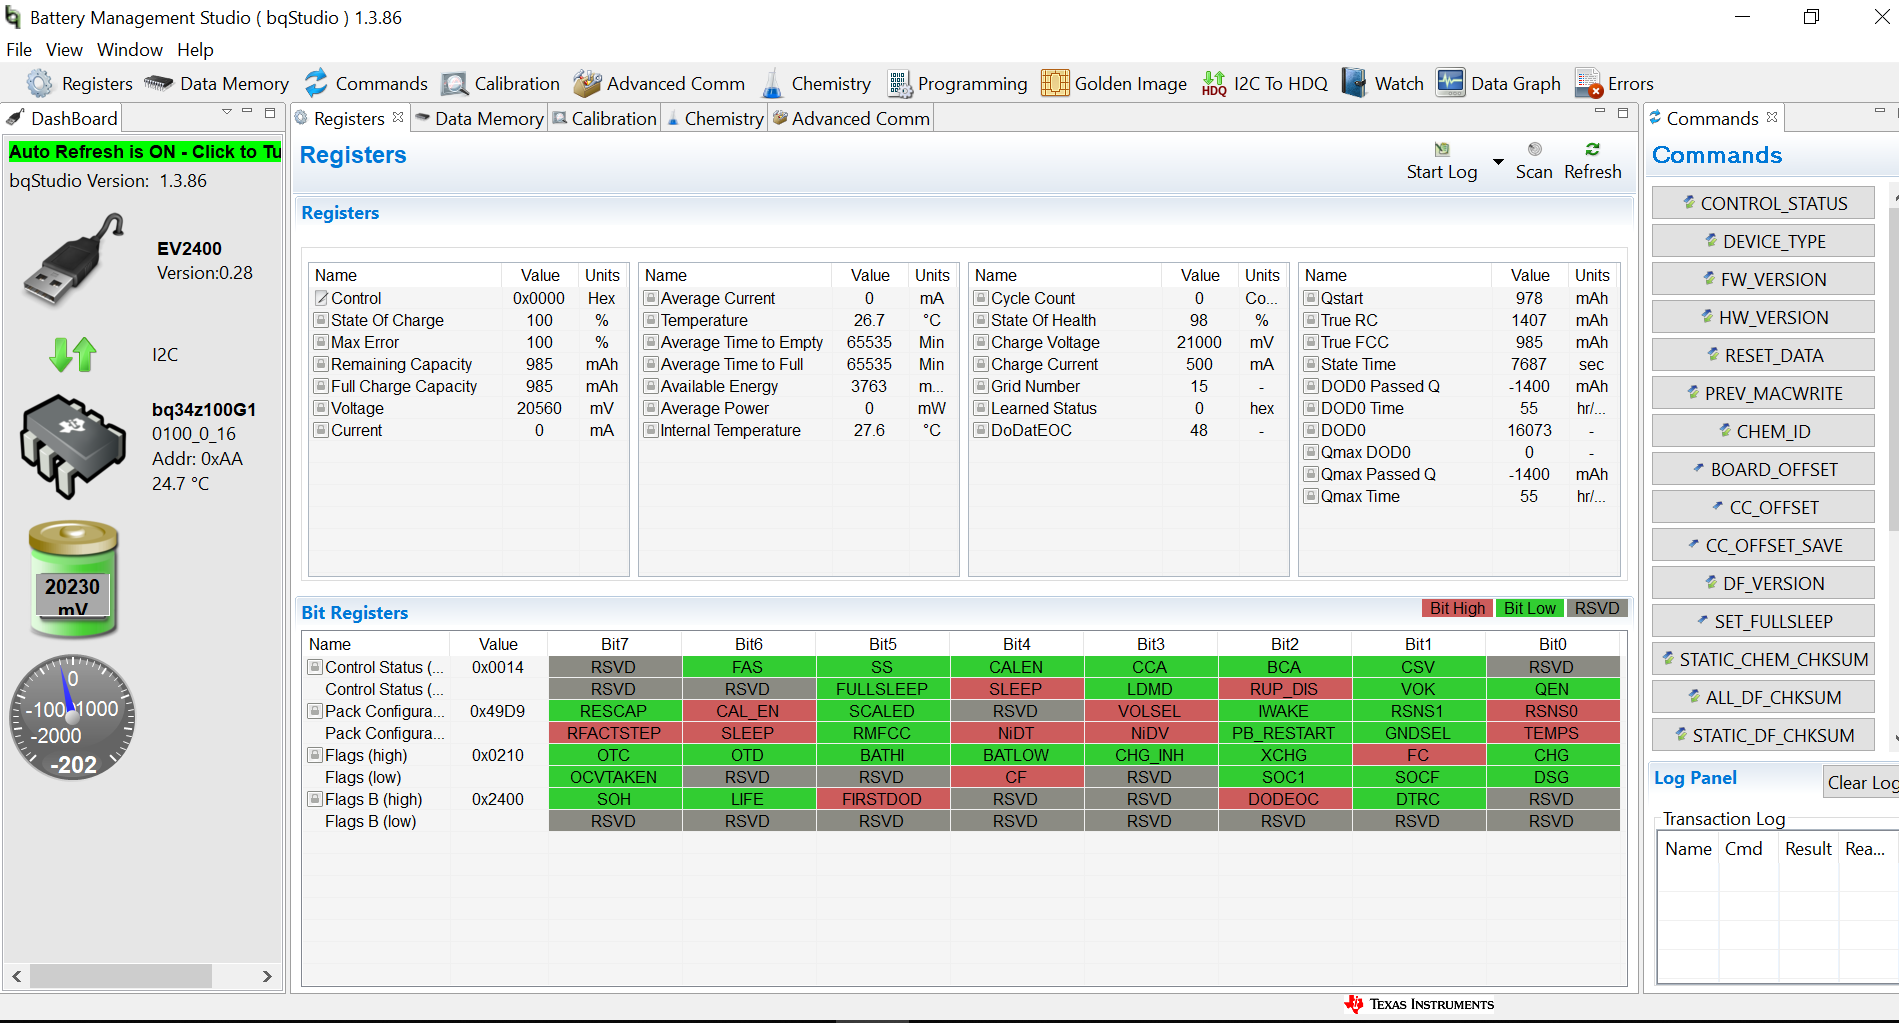The image size is (1899, 1023).
Task: Select the Calibration editor tab
Action: tap(604, 118)
